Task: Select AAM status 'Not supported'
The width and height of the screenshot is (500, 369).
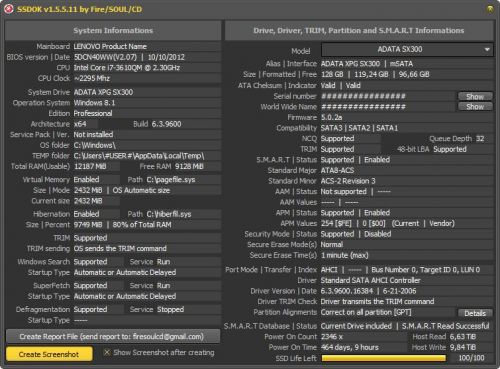Action: (x=343, y=192)
